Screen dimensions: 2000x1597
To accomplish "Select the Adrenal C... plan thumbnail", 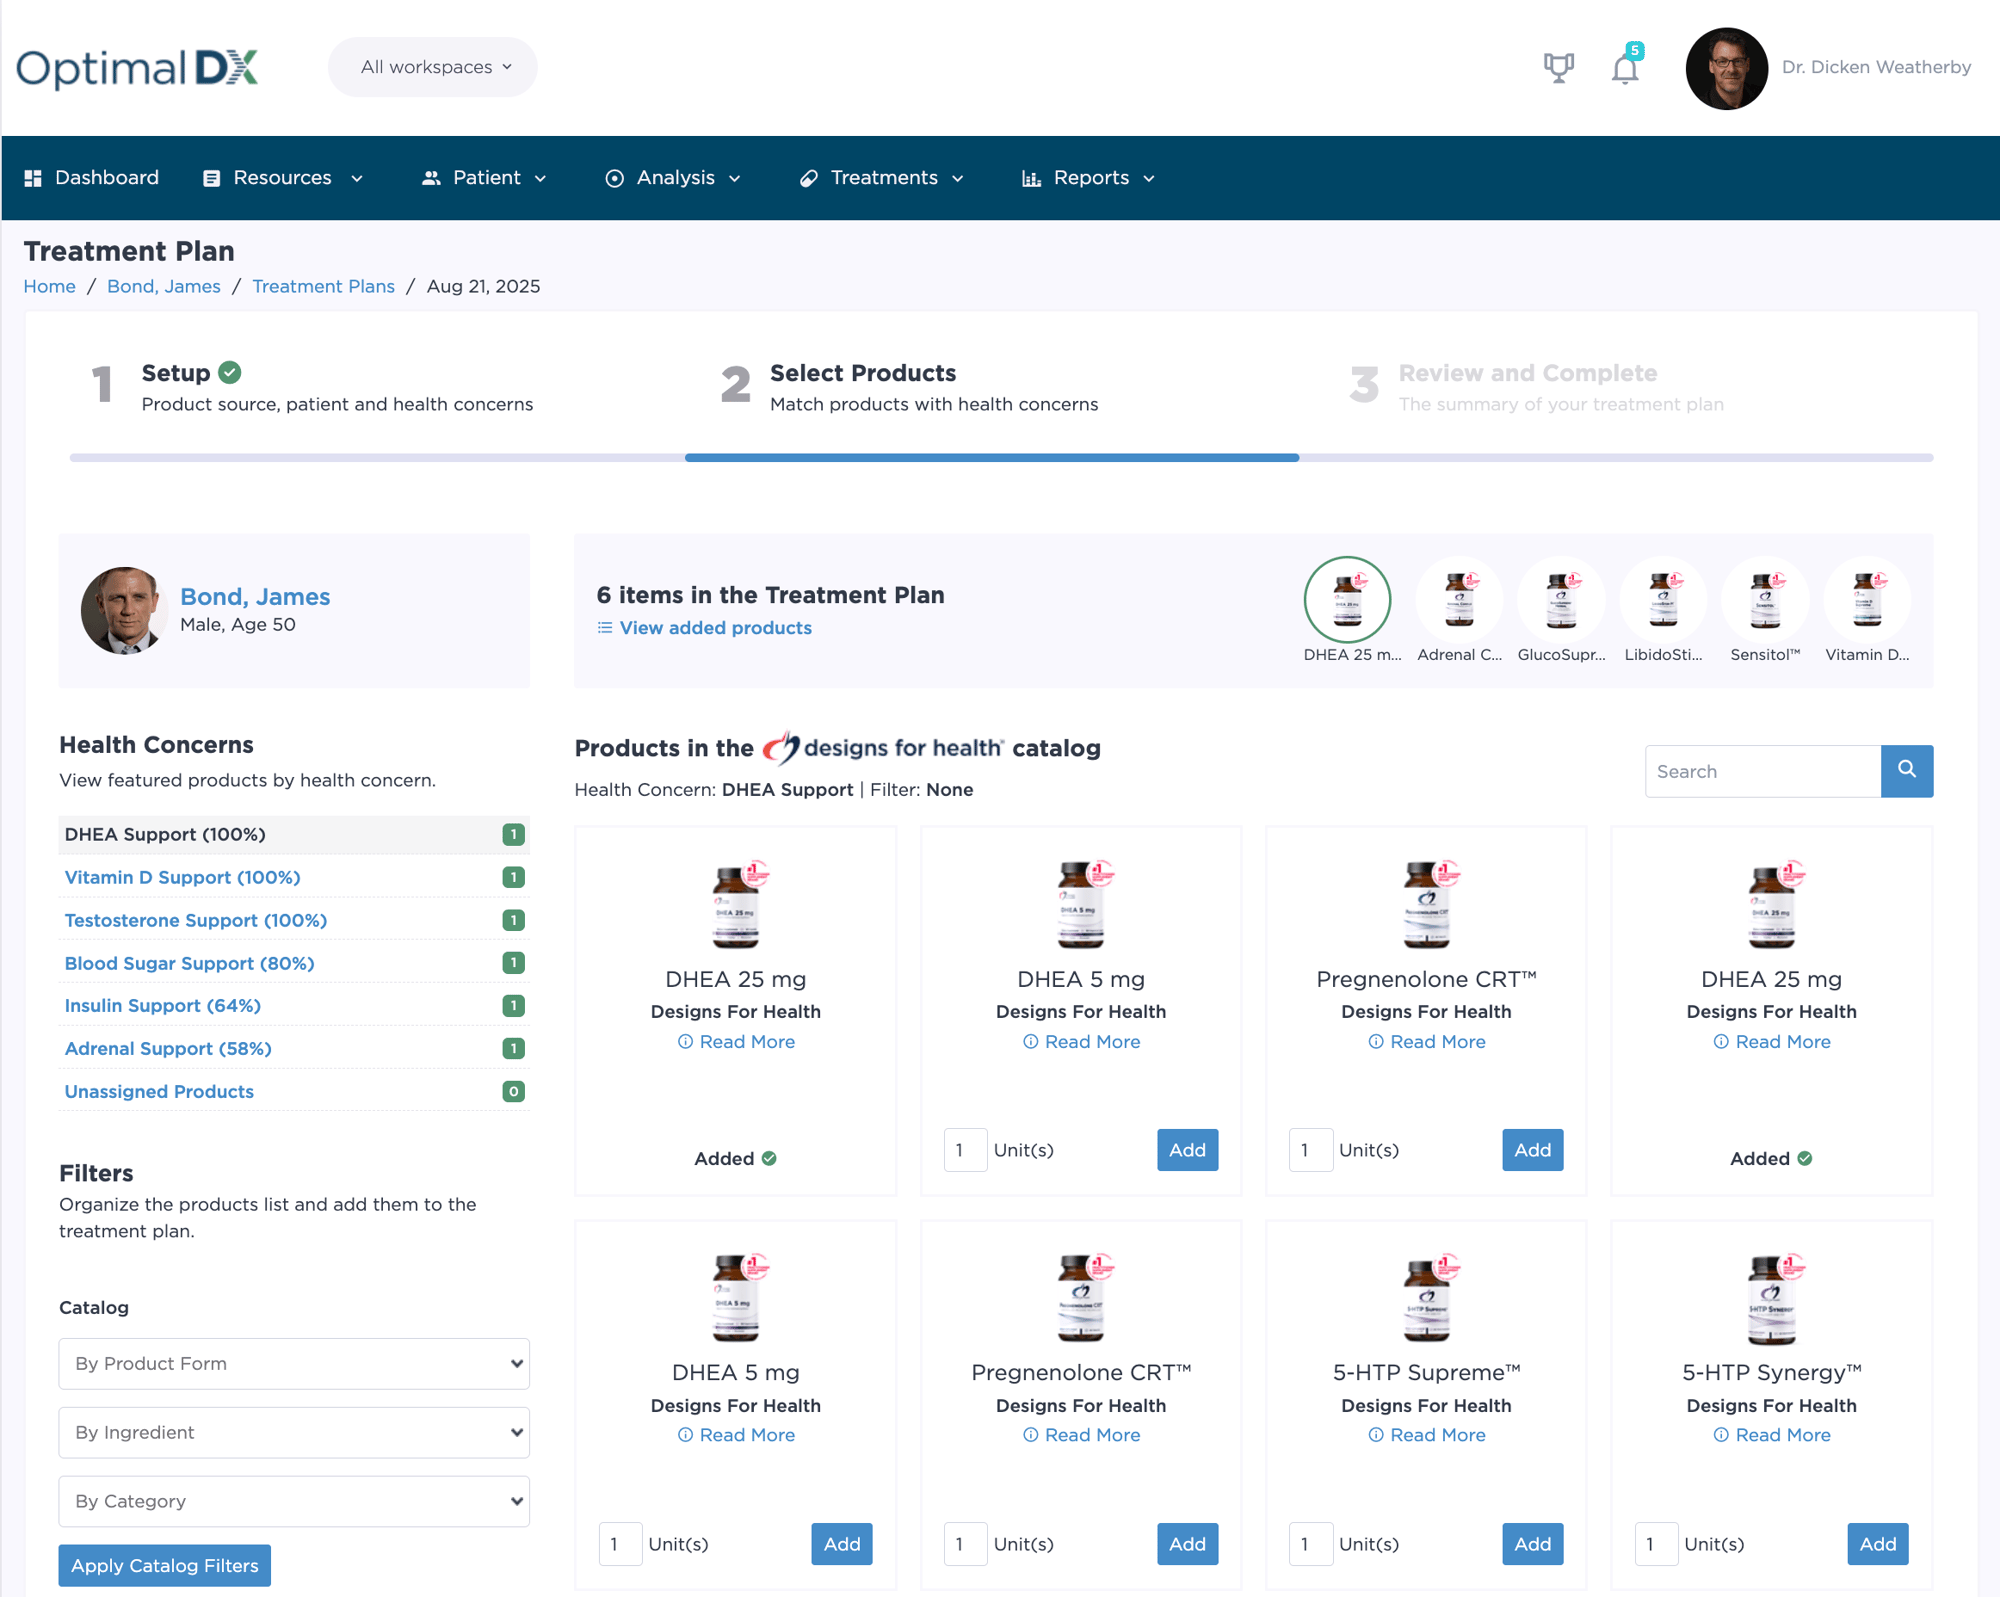I will tap(1459, 599).
